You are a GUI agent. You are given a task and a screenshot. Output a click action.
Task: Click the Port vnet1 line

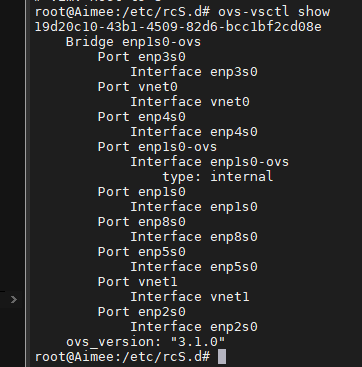click(x=138, y=282)
